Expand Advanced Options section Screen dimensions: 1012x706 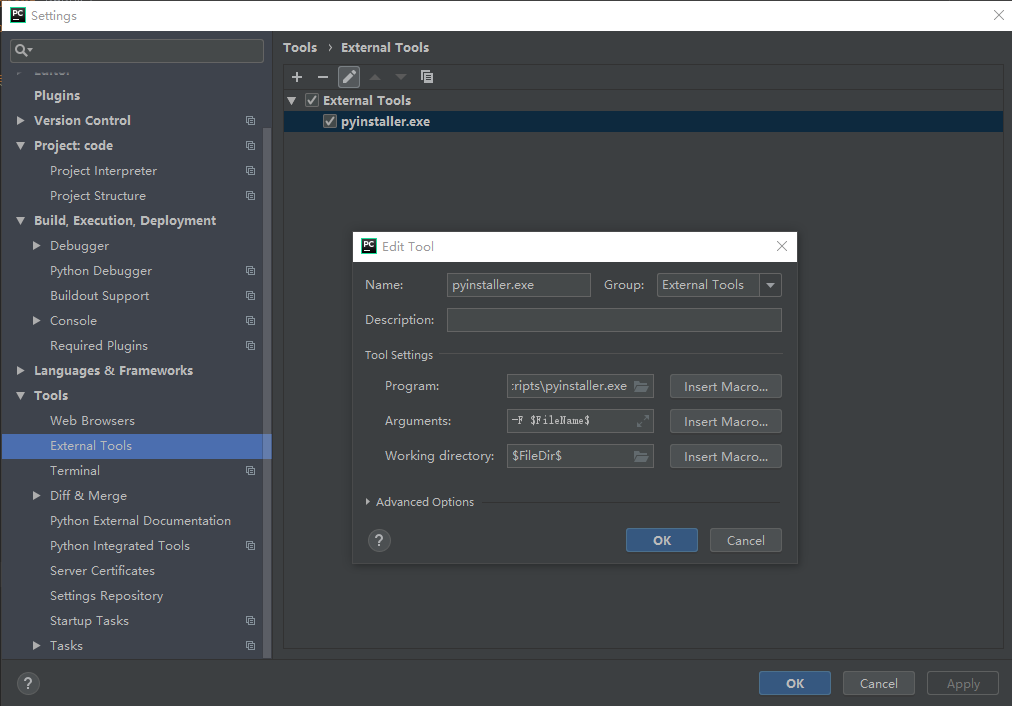click(368, 501)
